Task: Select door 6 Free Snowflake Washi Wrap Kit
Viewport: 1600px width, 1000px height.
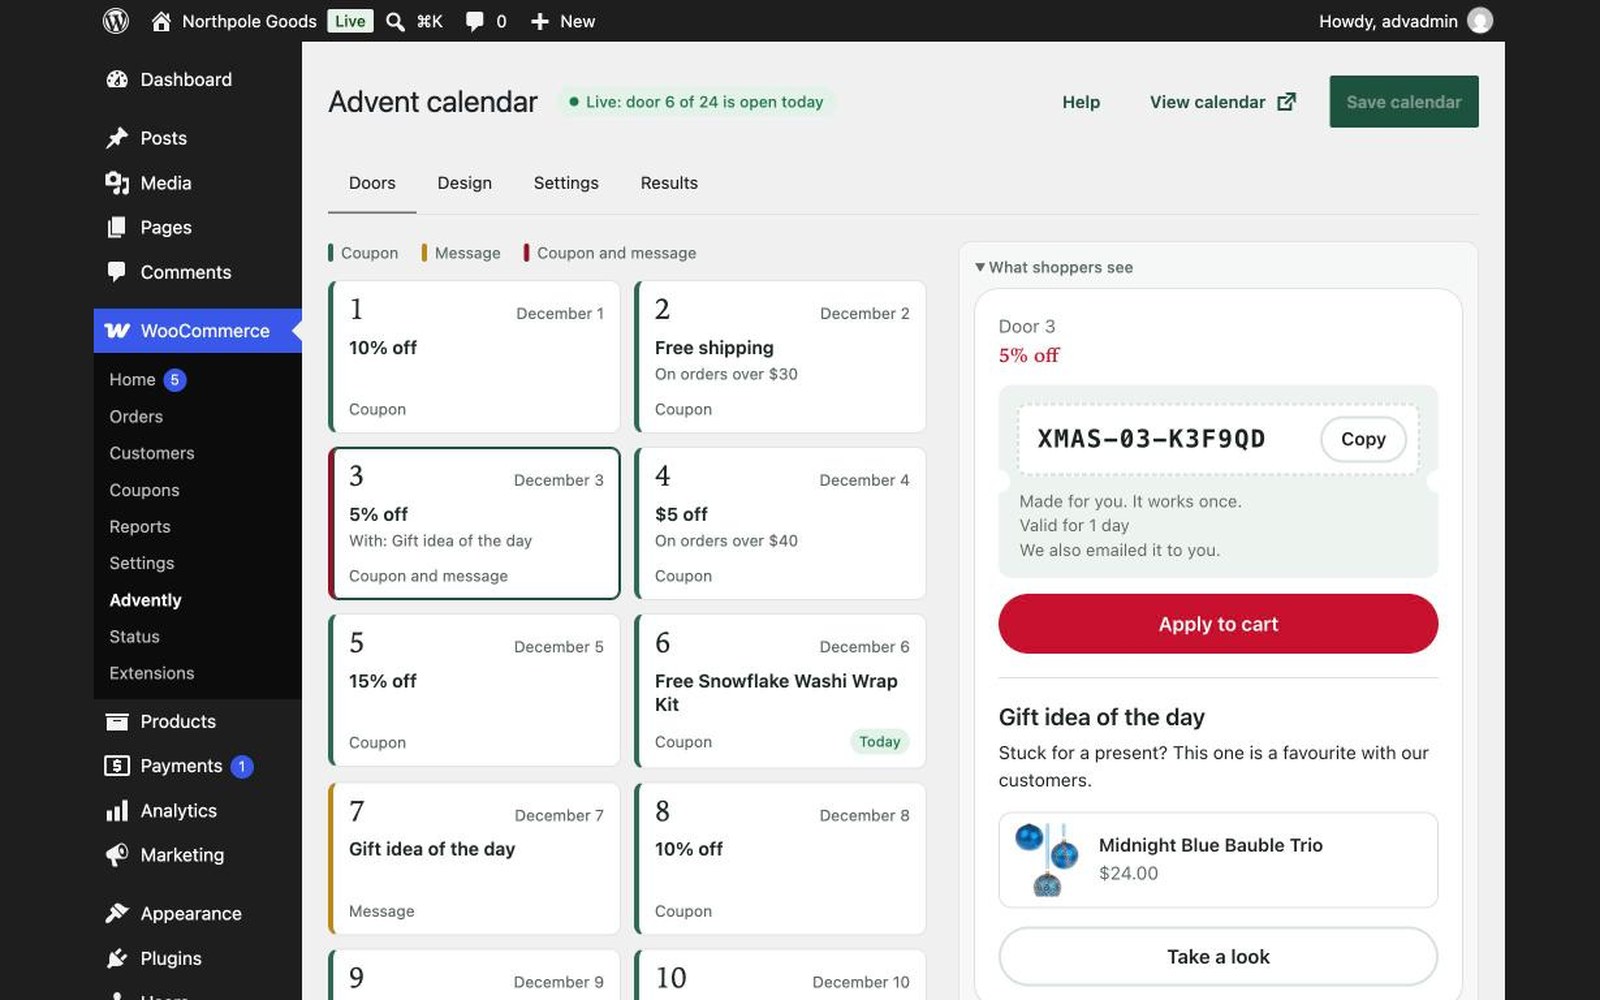Action: 780,691
